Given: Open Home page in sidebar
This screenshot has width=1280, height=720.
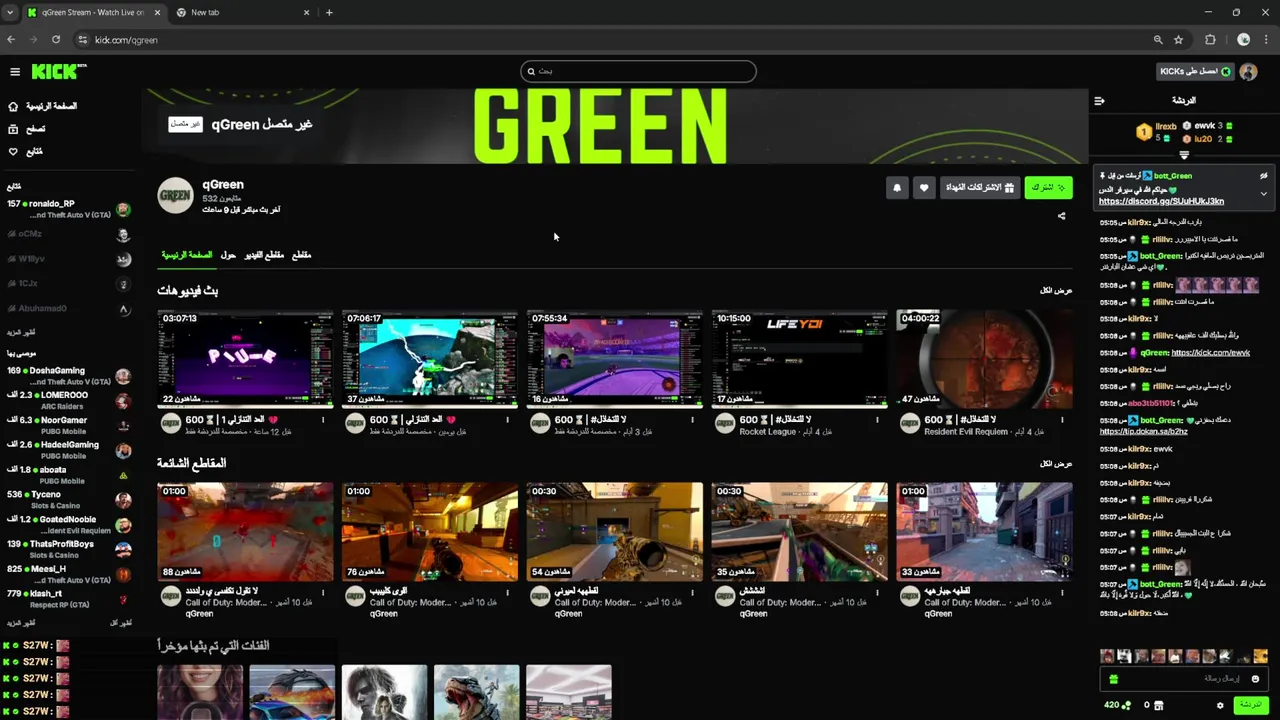Looking at the screenshot, I should tap(42, 106).
